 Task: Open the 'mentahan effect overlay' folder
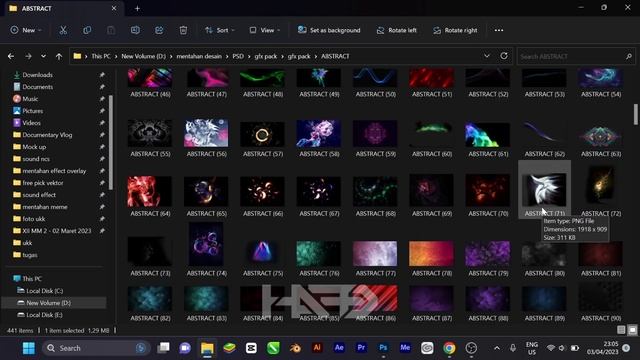(54, 171)
